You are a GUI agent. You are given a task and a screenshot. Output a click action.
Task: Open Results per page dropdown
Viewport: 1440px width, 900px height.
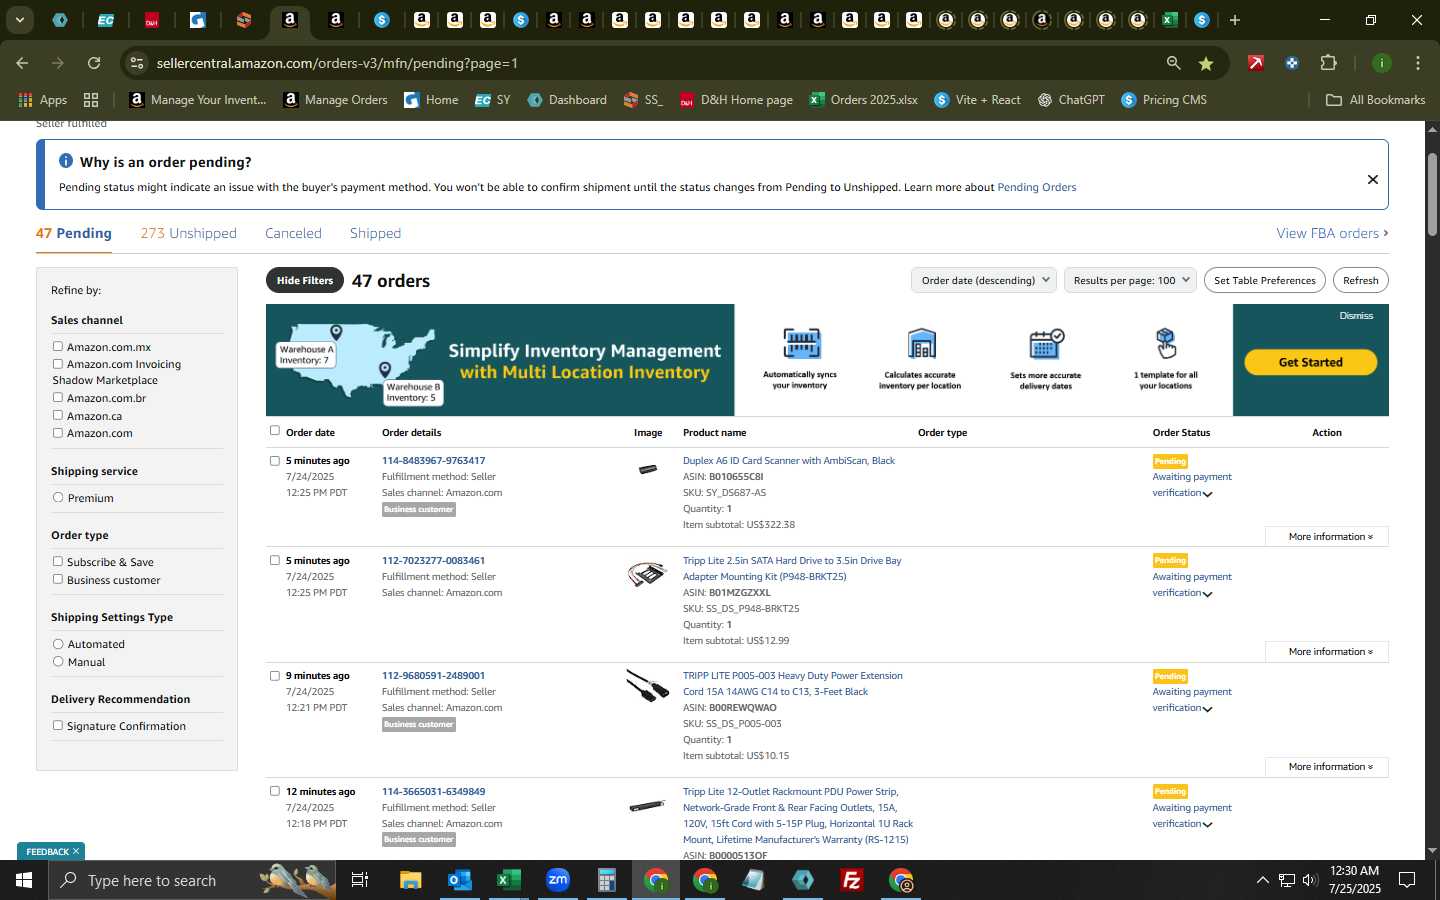pyautogui.click(x=1130, y=280)
